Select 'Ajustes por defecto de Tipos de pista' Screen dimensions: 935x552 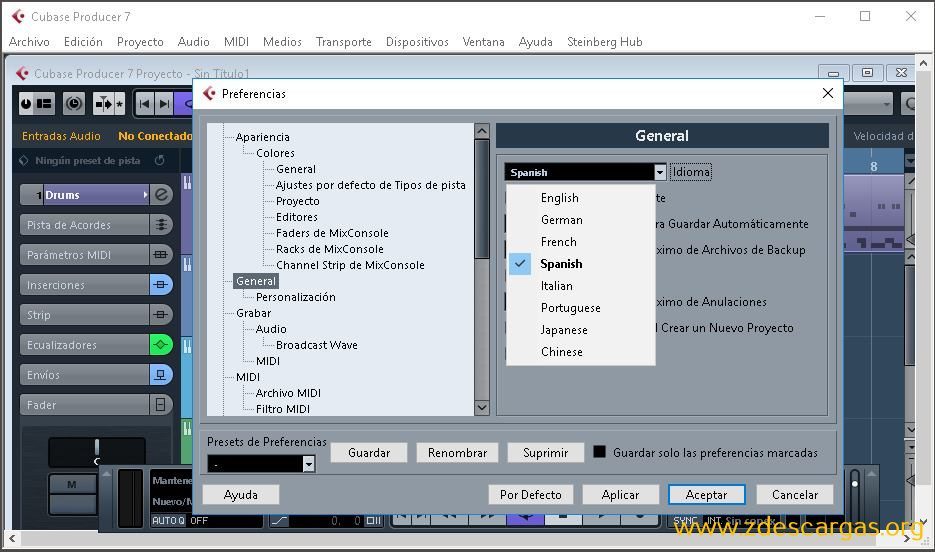(x=370, y=185)
